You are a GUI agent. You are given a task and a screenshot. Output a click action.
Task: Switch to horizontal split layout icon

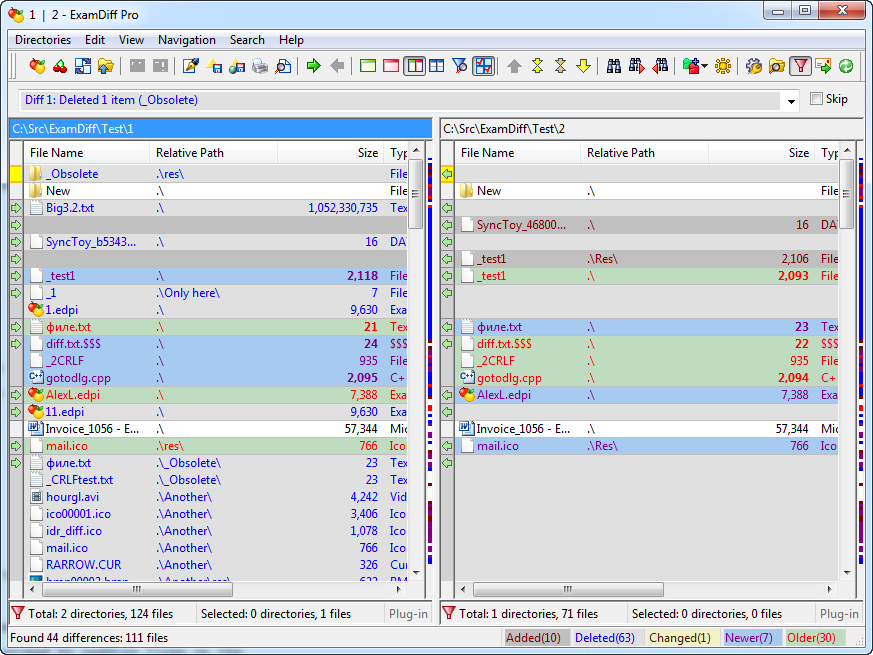(x=436, y=66)
